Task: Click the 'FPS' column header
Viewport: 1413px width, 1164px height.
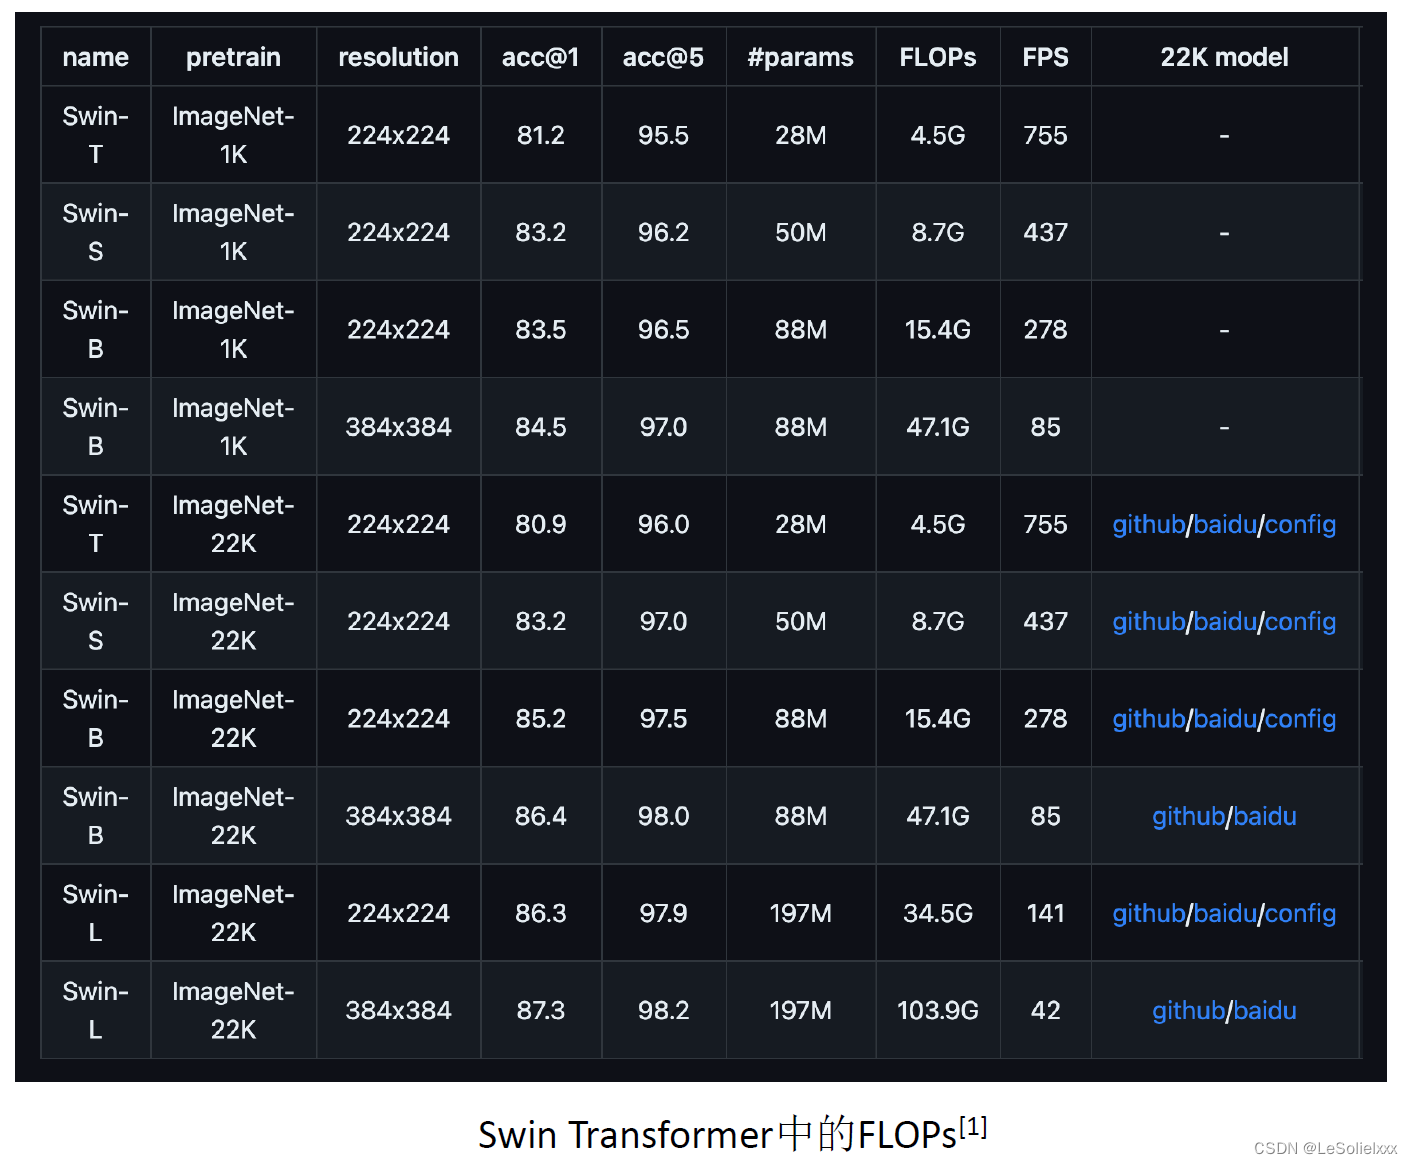Action: click(1045, 57)
